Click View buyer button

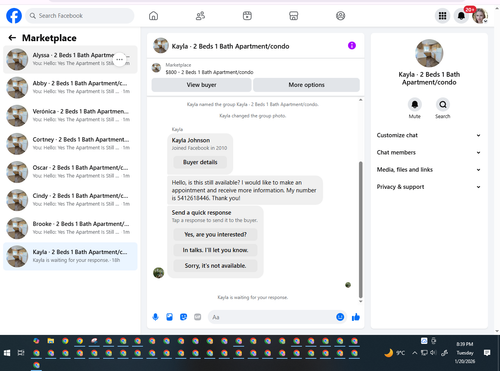[x=201, y=85]
